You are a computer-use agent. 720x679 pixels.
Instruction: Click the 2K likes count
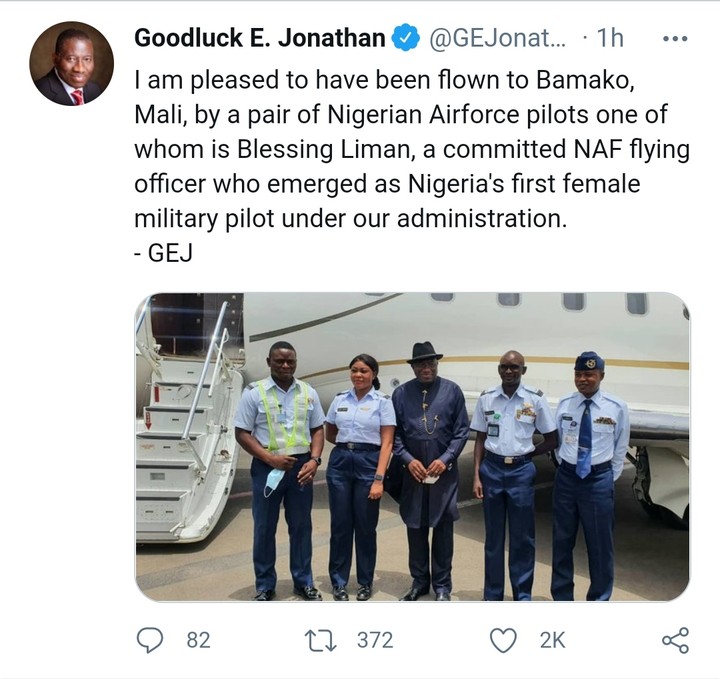click(552, 640)
